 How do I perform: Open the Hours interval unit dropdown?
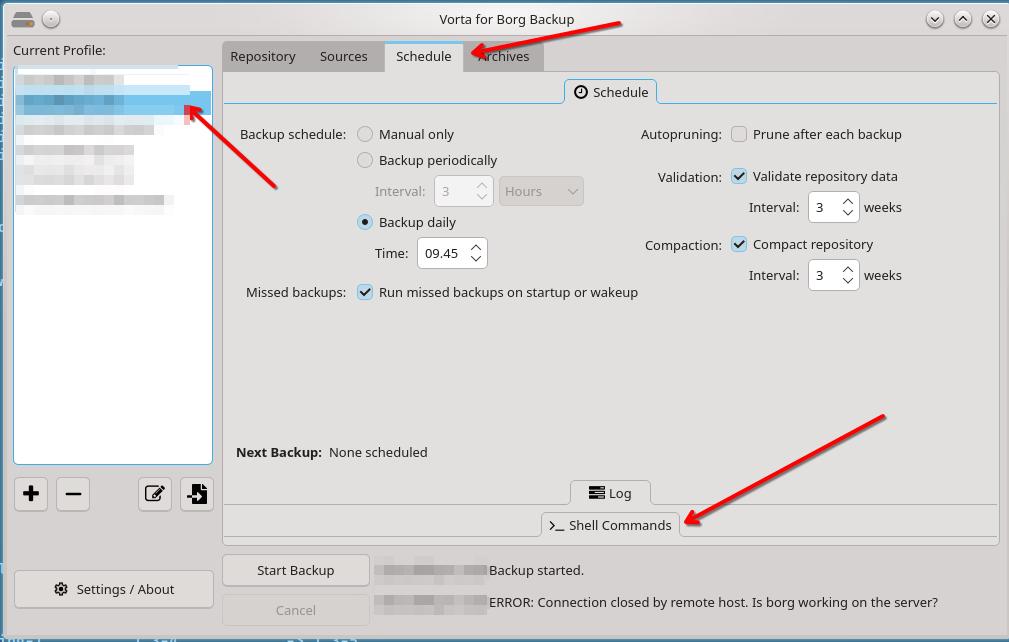541,191
